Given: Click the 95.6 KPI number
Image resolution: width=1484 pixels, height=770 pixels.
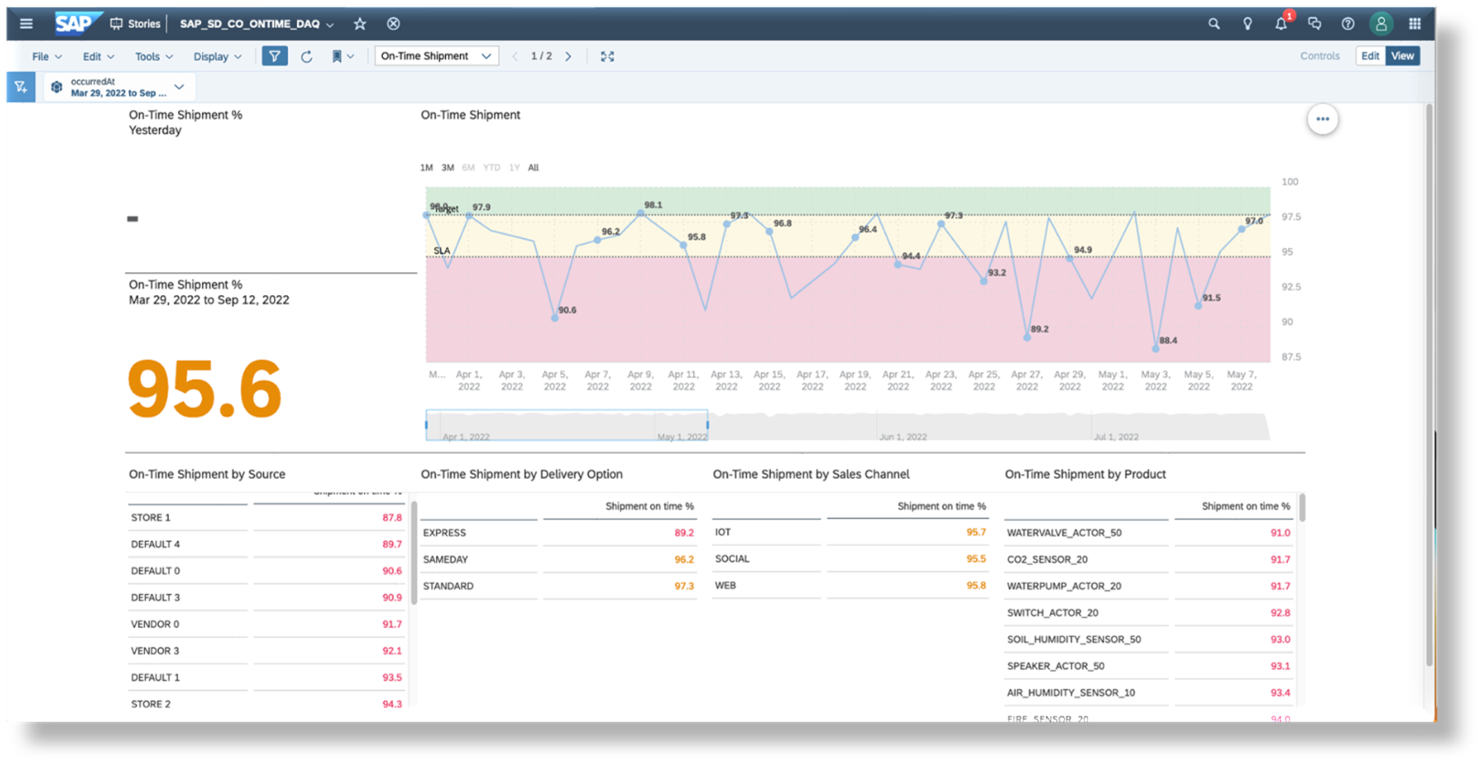Looking at the screenshot, I should (x=205, y=389).
